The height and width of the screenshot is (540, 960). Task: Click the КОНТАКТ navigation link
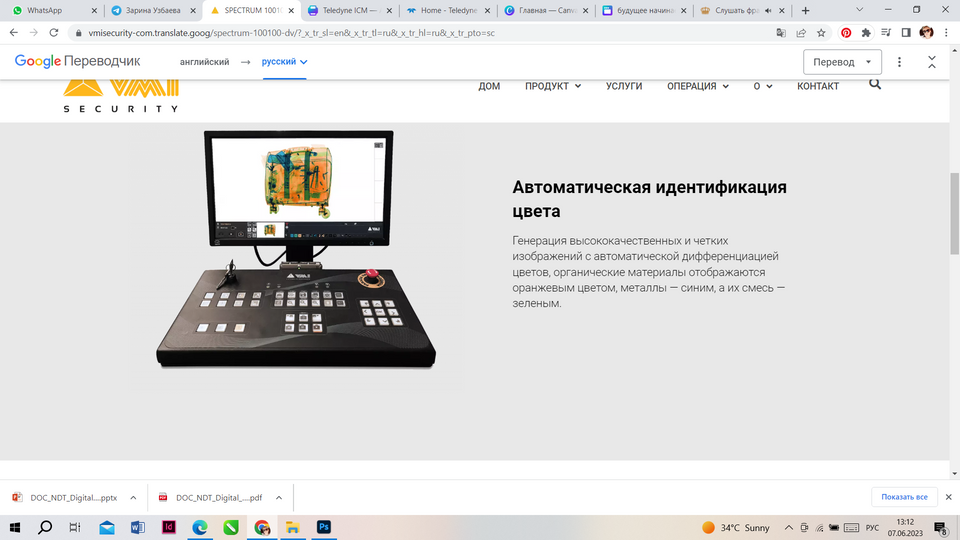[818, 86]
